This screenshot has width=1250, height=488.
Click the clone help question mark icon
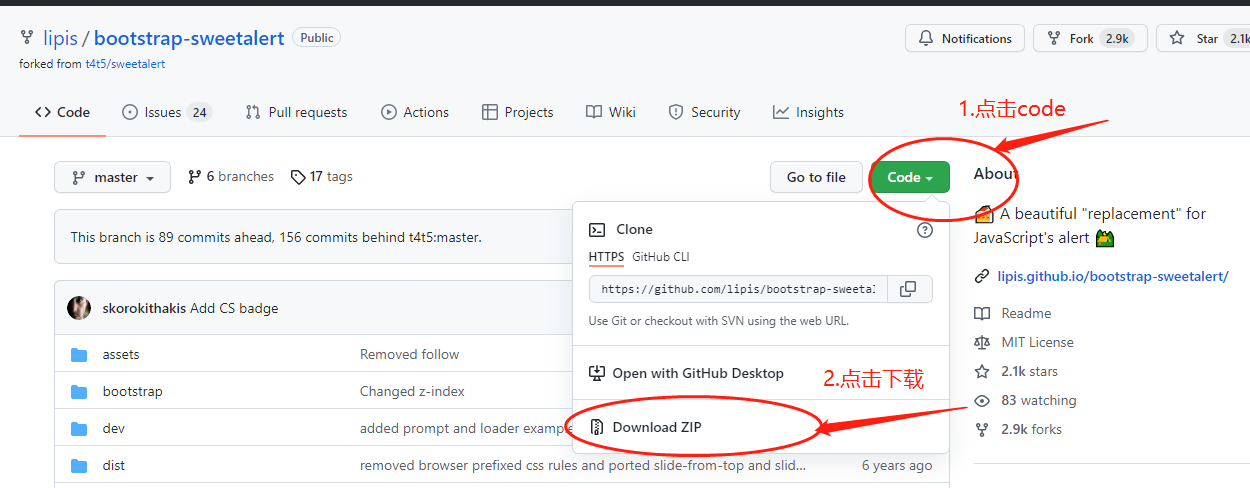[x=925, y=230]
